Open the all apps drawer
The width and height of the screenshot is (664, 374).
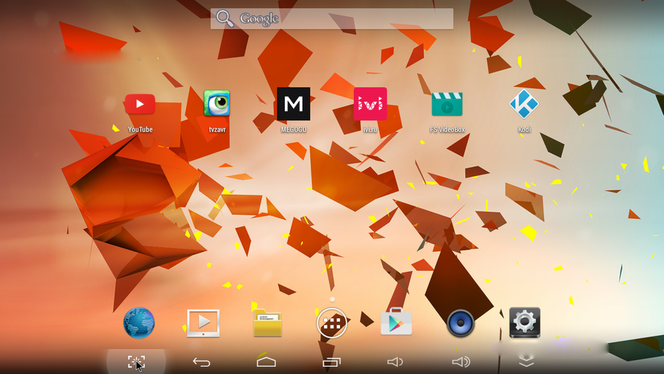tap(332, 323)
